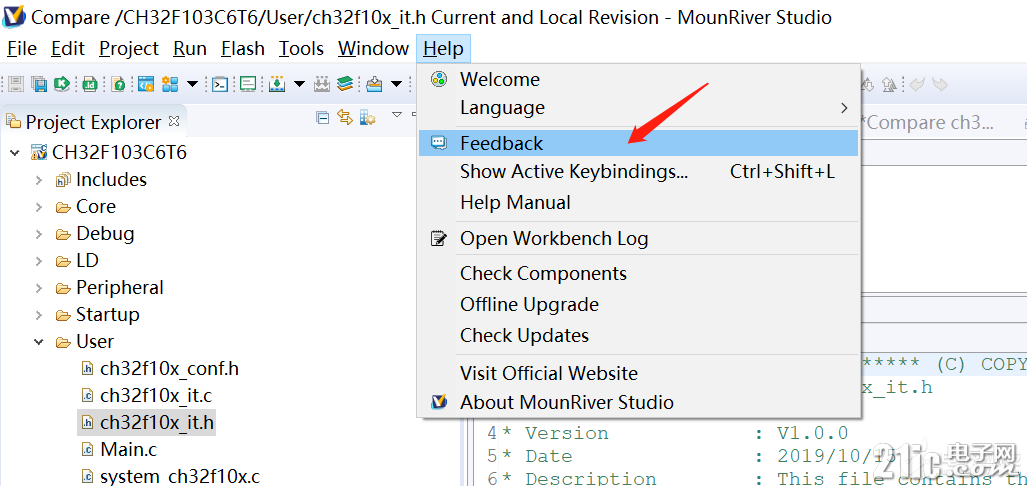Open Project Explorer view menu triangle
This screenshot has height=486, width=1027.
click(x=396, y=115)
